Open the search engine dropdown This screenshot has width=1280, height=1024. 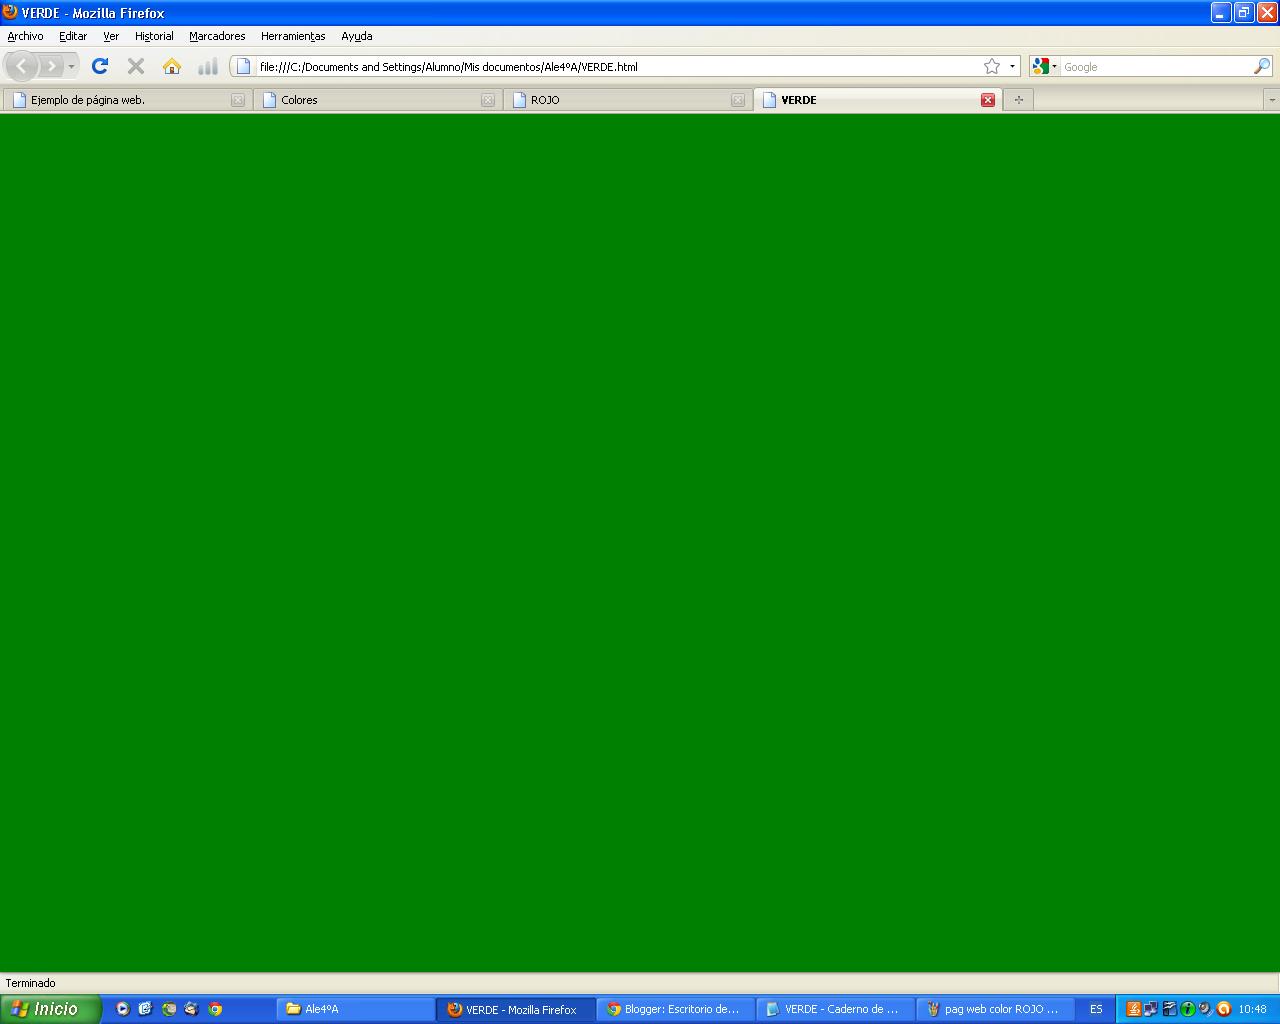(1055, 66)
